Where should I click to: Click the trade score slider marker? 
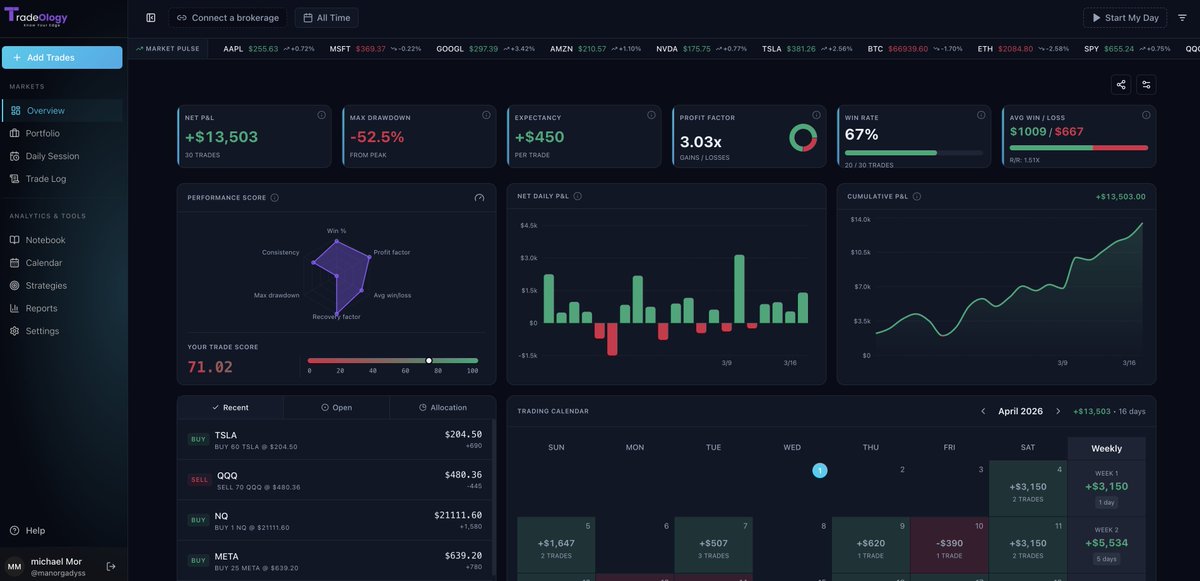click(x=429, y=360)
